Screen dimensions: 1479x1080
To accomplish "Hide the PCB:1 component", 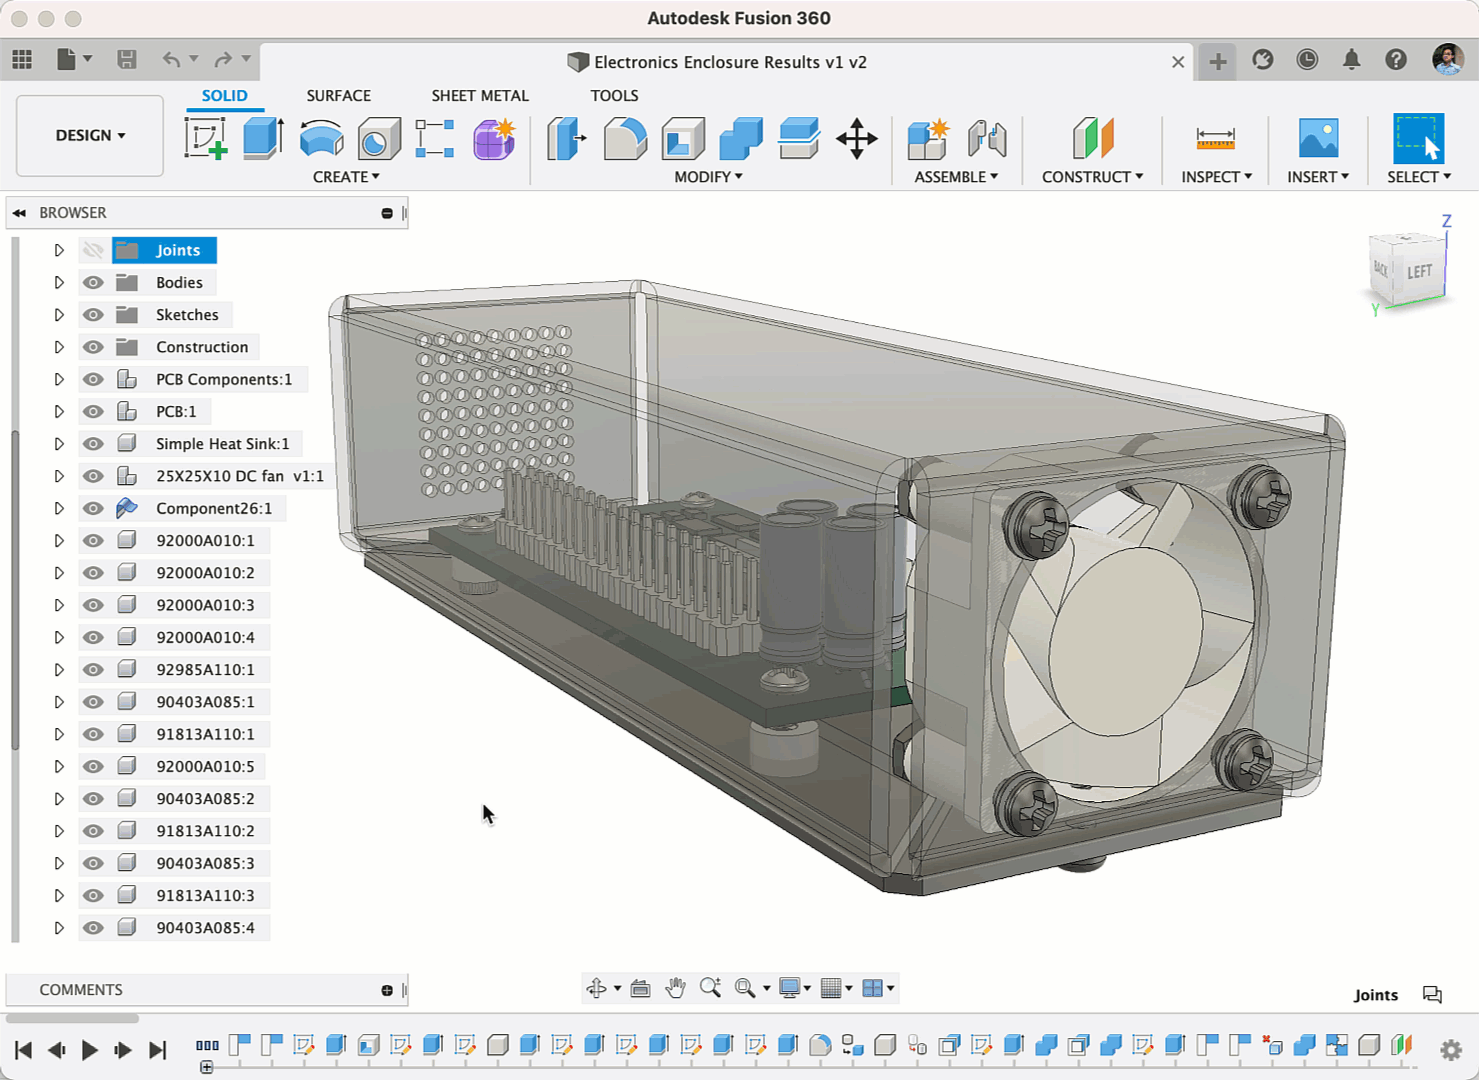I will [93, 411].
